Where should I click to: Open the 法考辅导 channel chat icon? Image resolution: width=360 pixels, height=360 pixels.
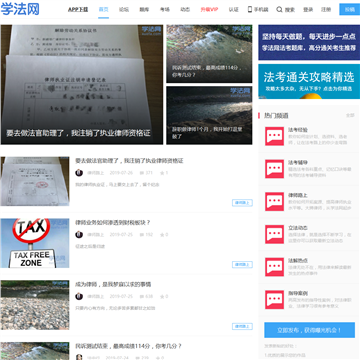274,169
